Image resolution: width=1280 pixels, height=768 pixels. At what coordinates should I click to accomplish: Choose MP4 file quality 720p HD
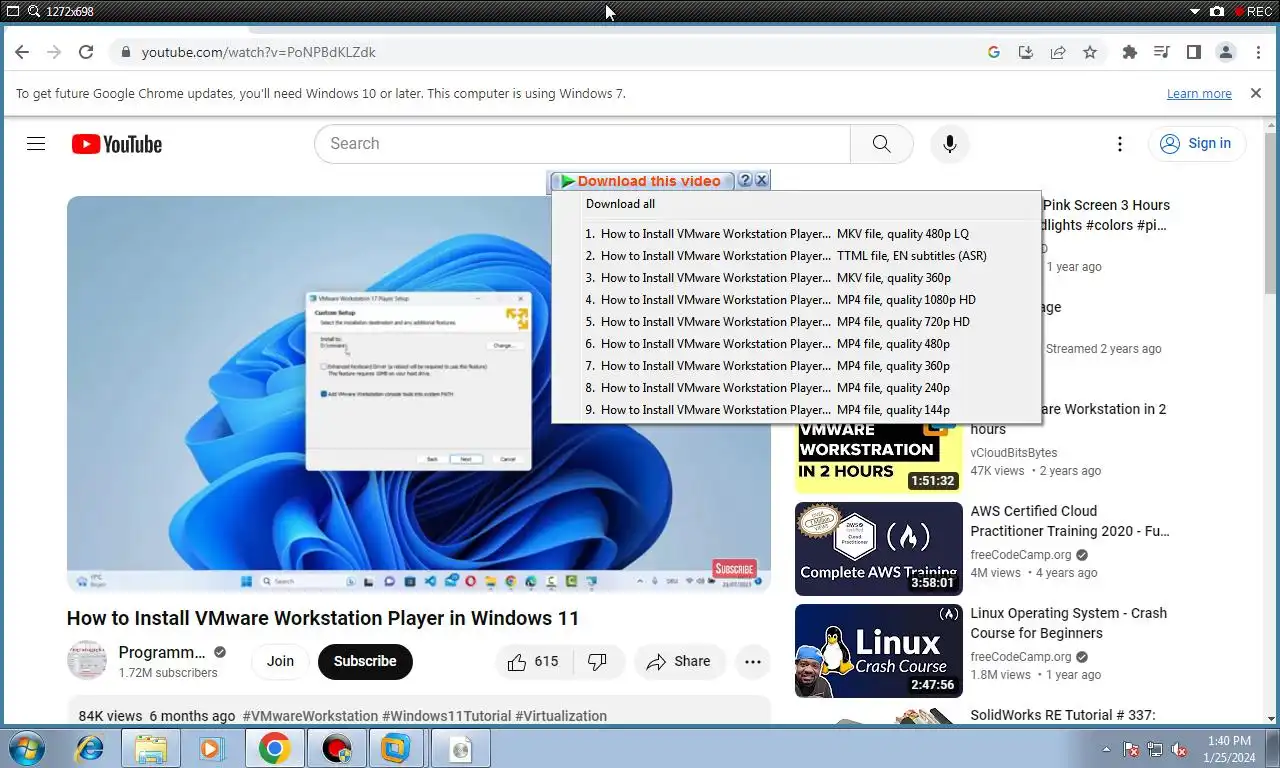(x=797, y=322)
